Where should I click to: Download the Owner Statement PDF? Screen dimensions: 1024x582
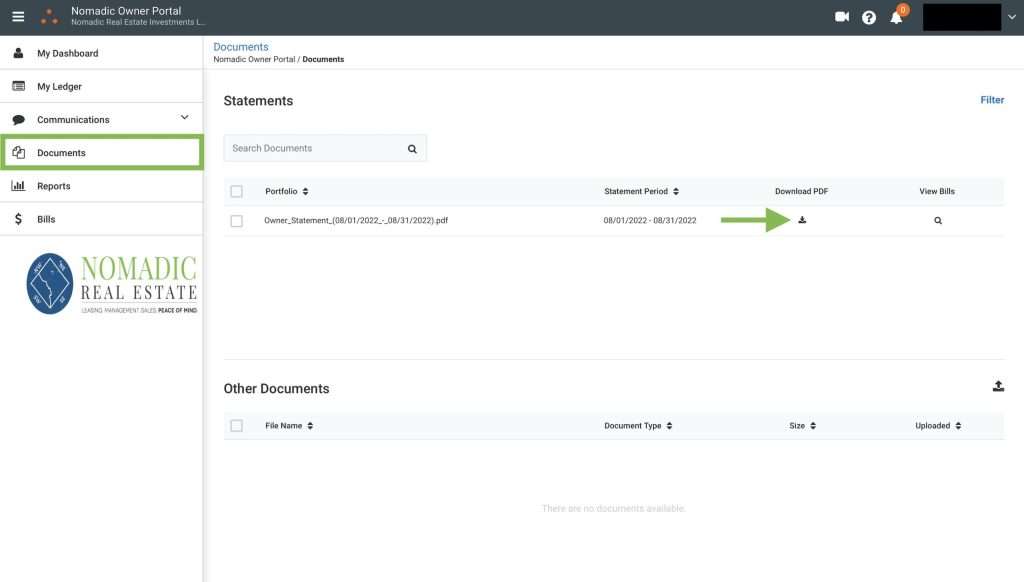pyautogui.click(x=802, y=220)
